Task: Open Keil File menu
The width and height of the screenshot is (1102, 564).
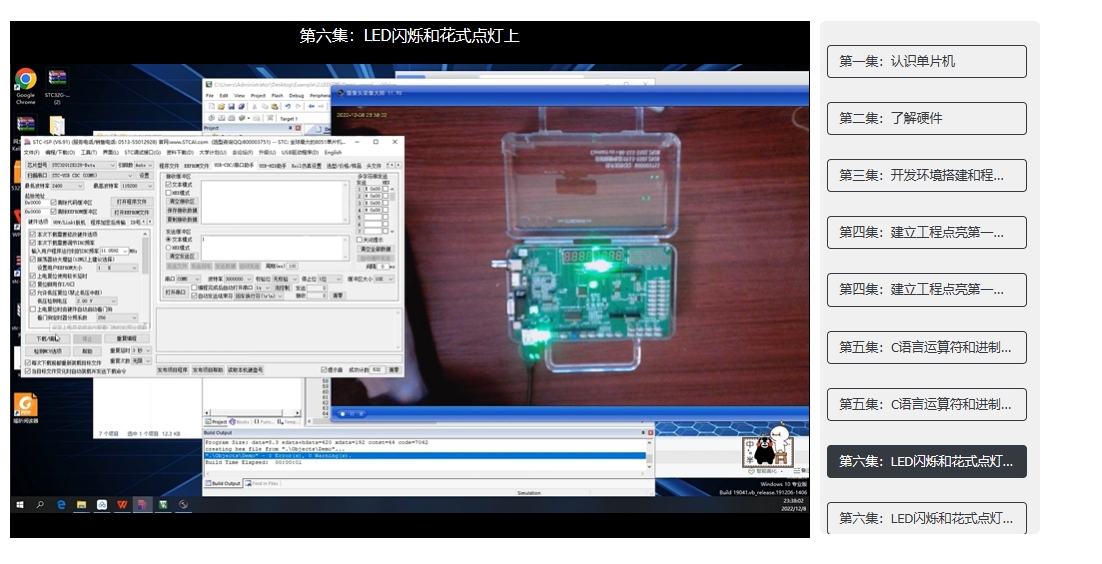Action: pos(209,96)
